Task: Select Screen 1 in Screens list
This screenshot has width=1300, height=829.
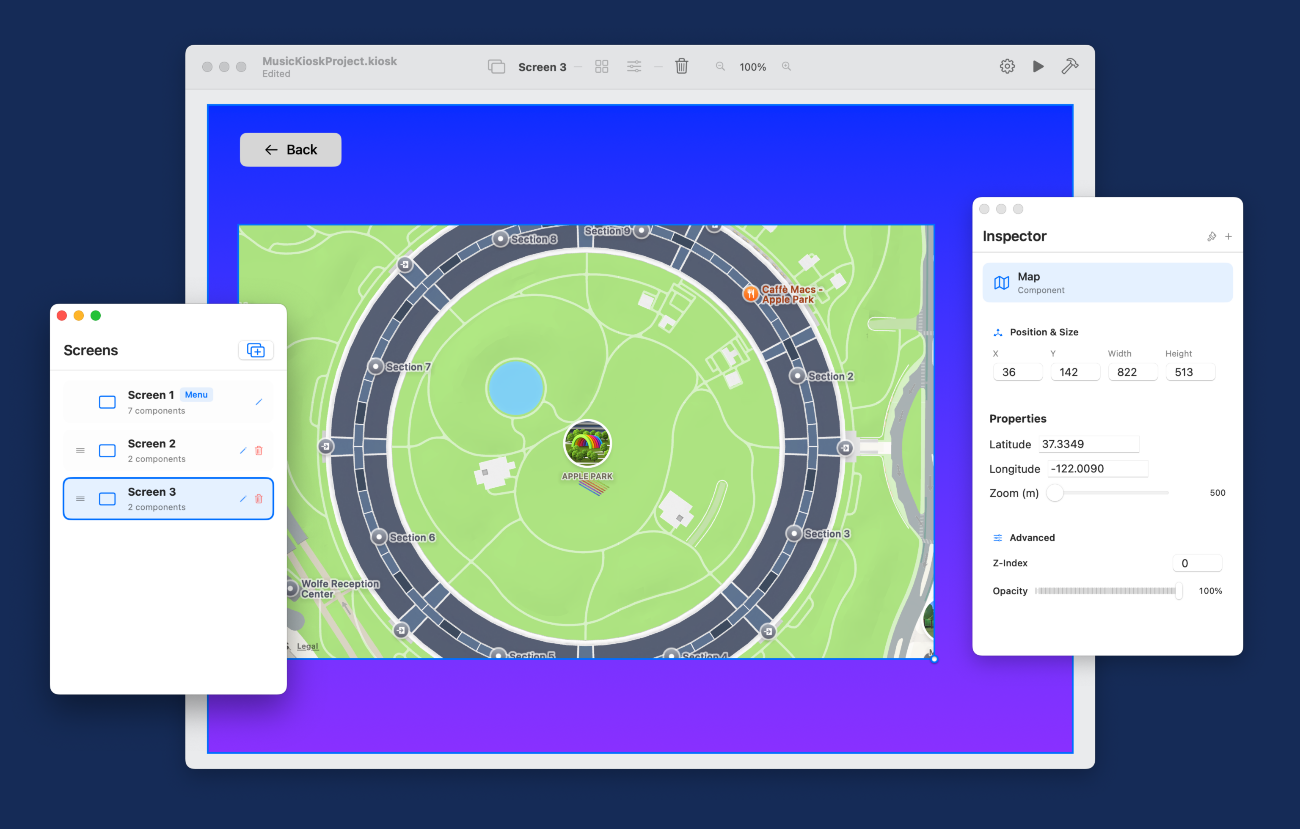Action: (168, 402)
